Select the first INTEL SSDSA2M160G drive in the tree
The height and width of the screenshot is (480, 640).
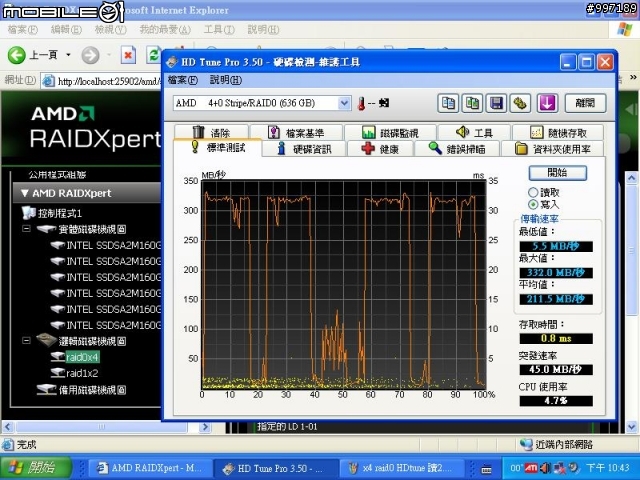click(x=106, y=245)
